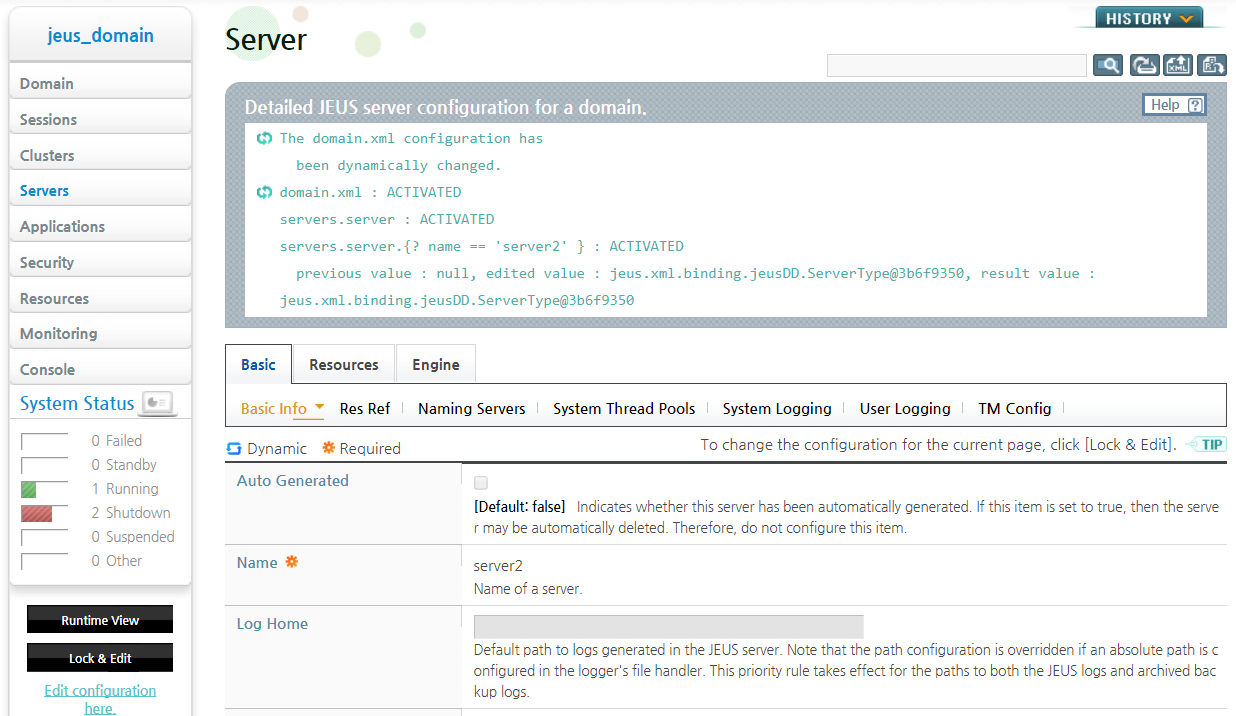The width and height of the screenshot is (1236, 716).
Task: Open the Res Ref sub-tab
Action: click(x=365, y=408)
